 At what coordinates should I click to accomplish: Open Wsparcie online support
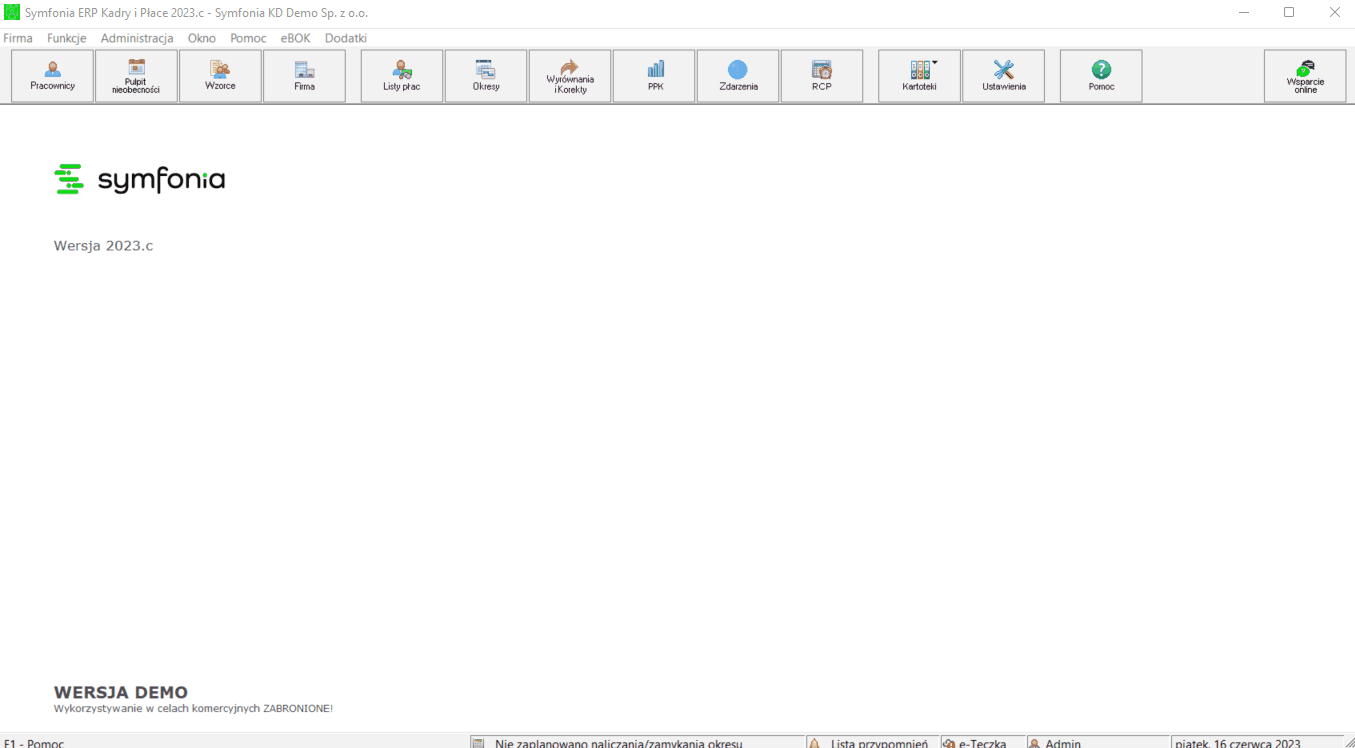(x=1305, y=76)
